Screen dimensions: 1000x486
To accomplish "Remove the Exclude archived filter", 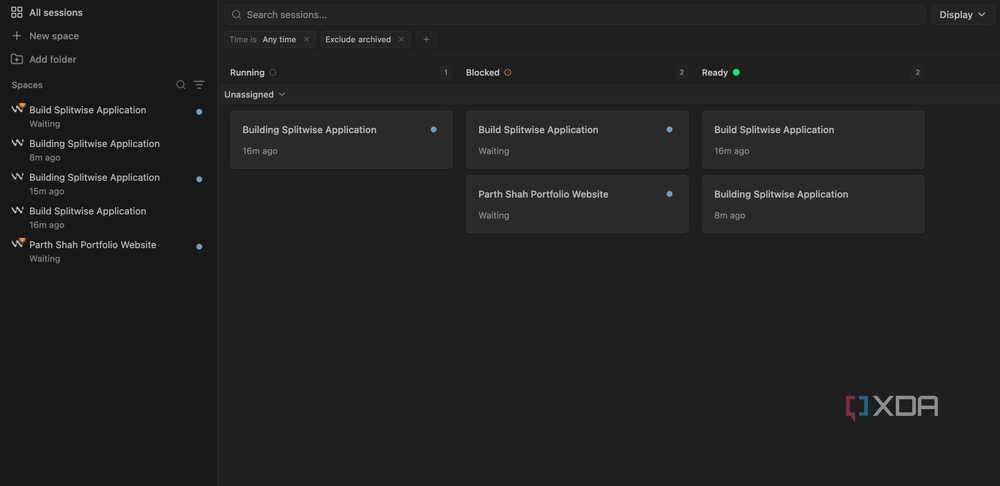I will tap(401, 40).
